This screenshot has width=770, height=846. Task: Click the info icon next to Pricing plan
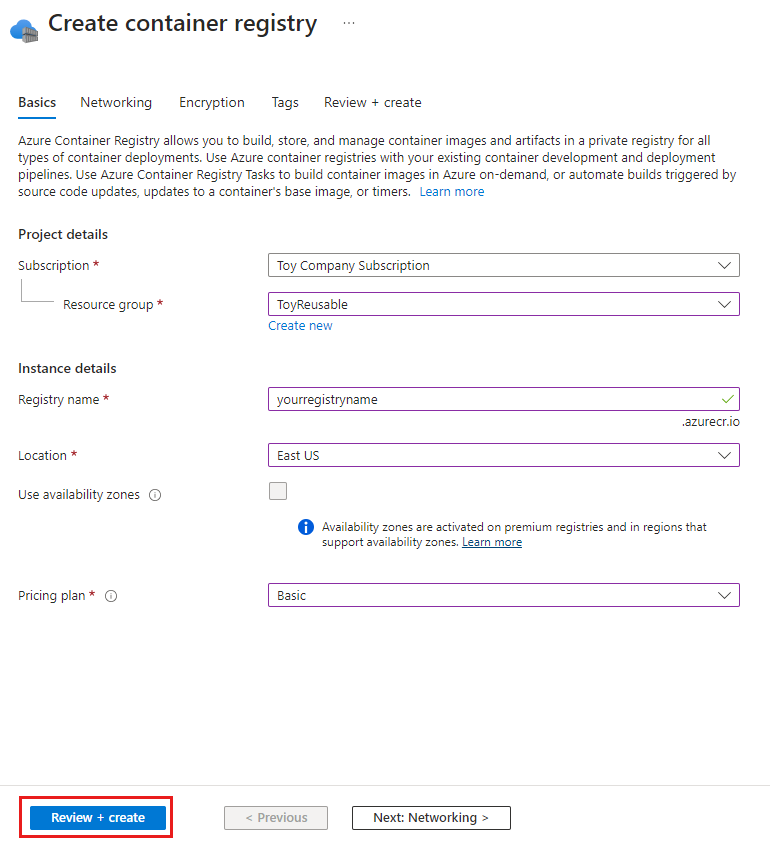point(110,596)
